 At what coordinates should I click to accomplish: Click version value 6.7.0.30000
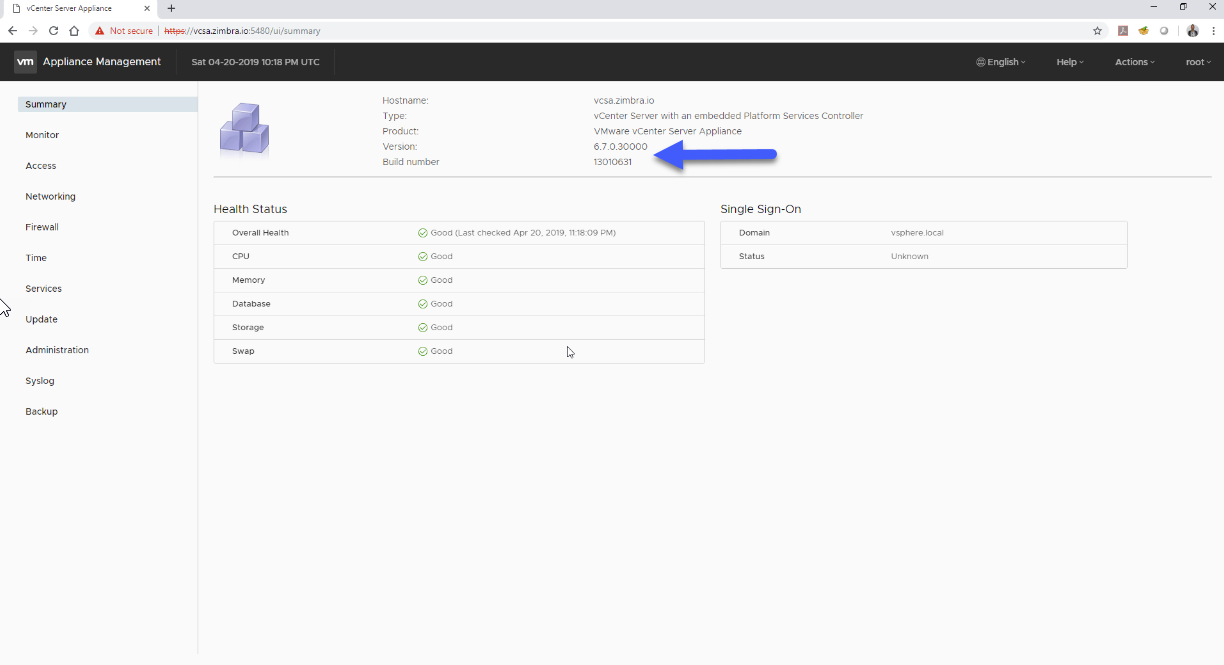(x=621, y=147)
